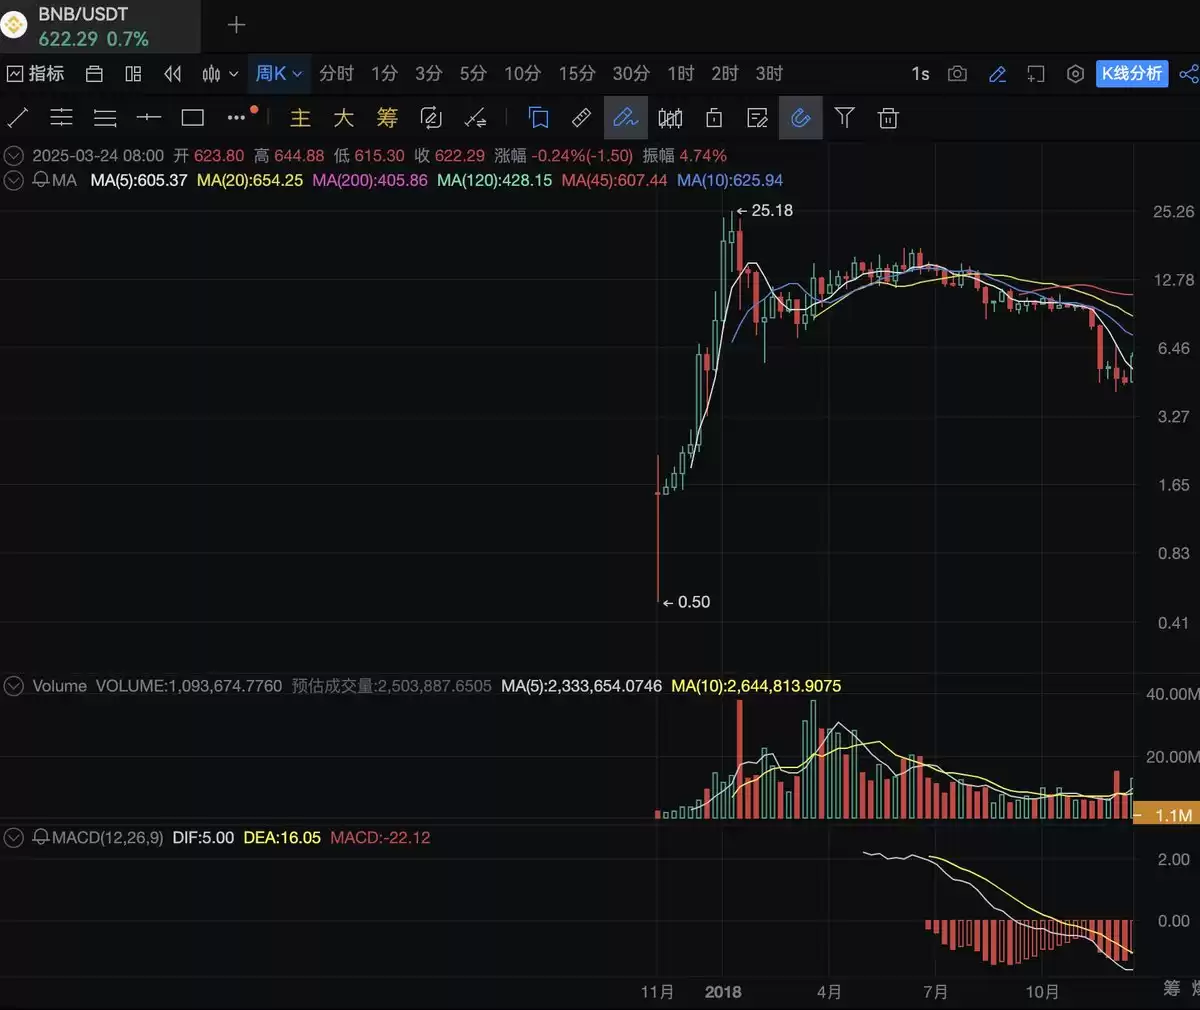Select the rectangle drawing tool

pos(193,118)
